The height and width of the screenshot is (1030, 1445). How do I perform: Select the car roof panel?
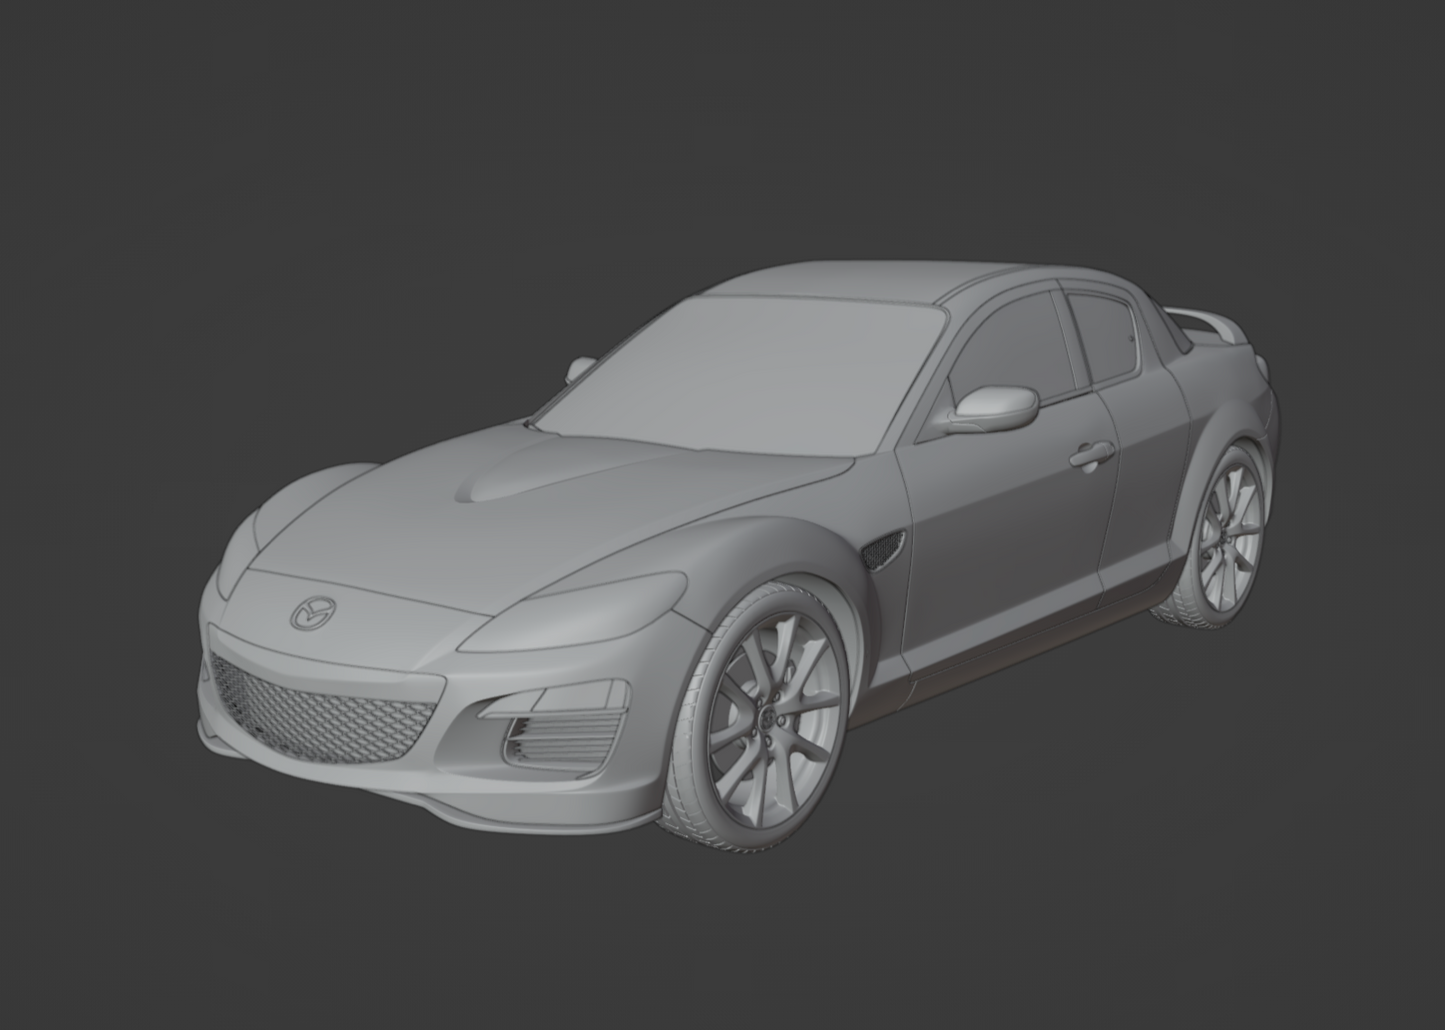[x=858, y=282]
